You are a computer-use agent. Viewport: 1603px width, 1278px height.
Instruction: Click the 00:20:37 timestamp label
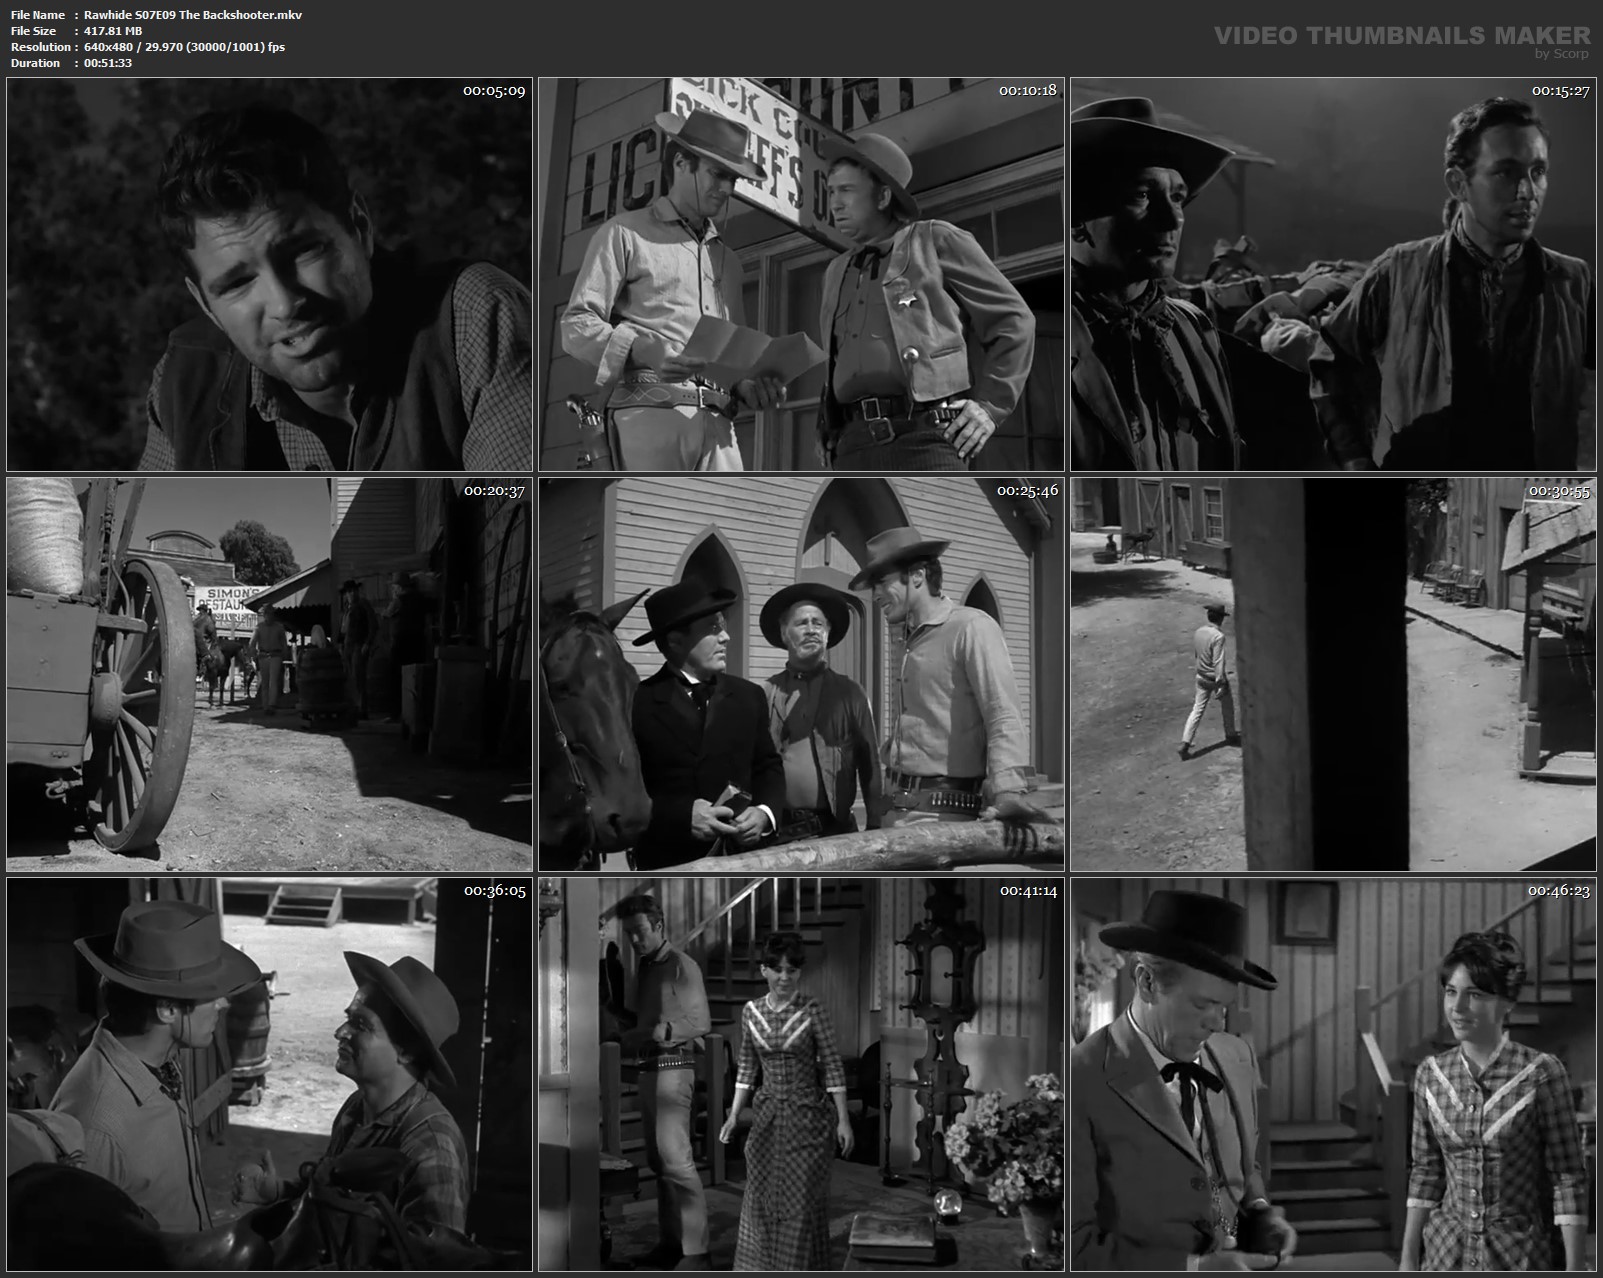[494, 491]
